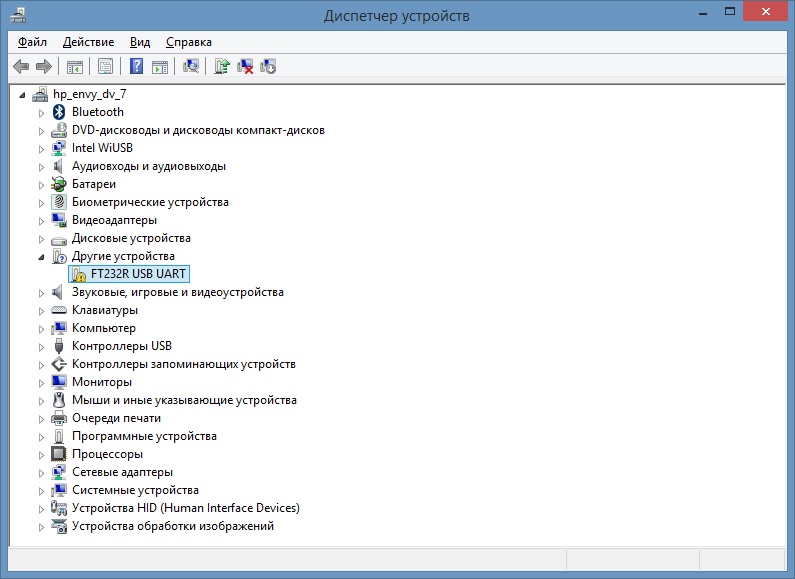Click the Device Manager title bar icon
The width and height of the screenshot is (795, 579).
pos(18,16)
